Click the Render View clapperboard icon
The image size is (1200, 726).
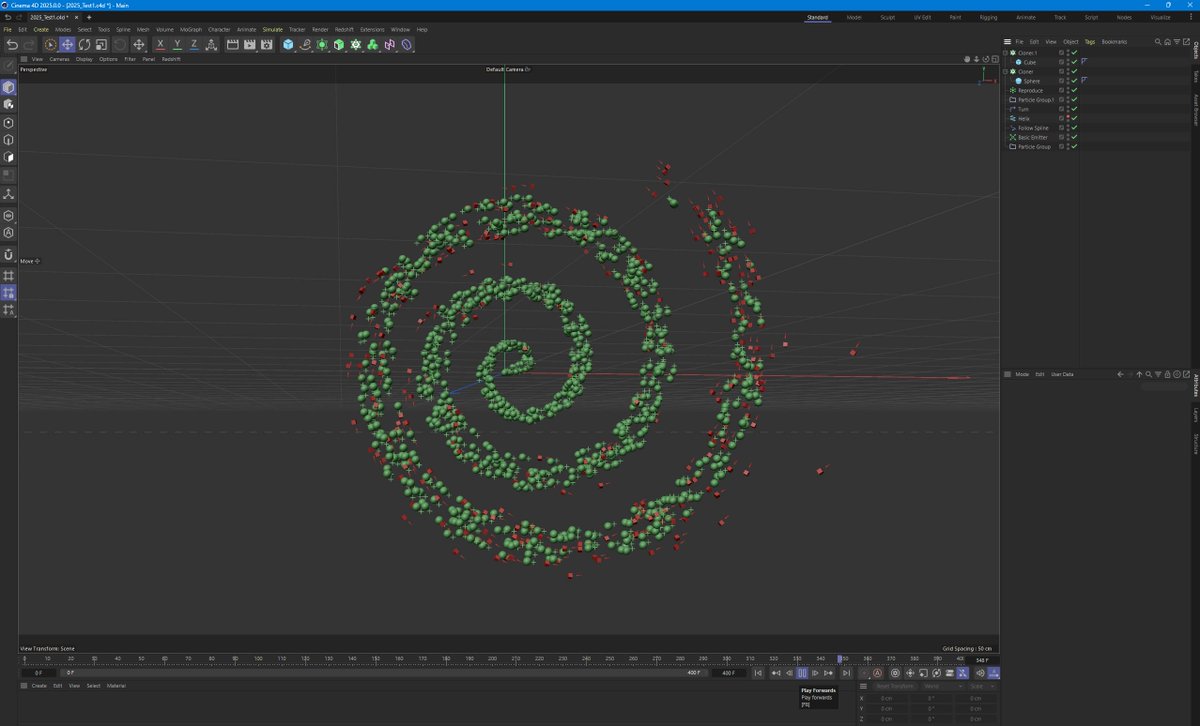pyautogui.click(x=233, y=45)
